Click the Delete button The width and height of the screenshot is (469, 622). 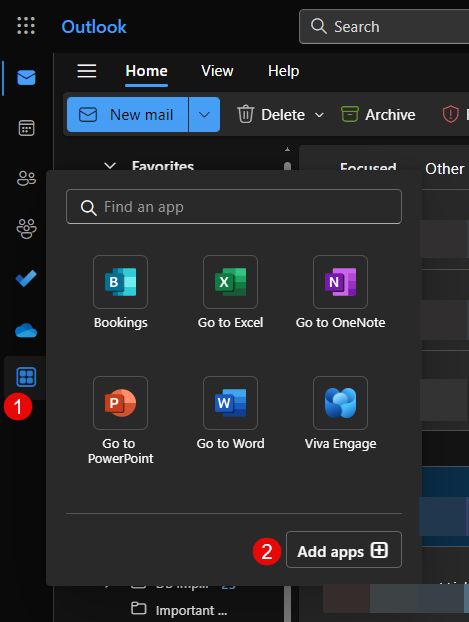271,115
